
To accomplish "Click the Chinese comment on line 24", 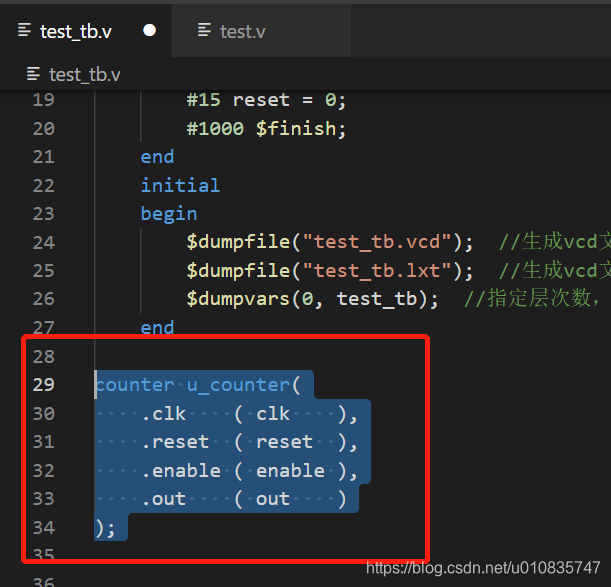I will point(555,242).
